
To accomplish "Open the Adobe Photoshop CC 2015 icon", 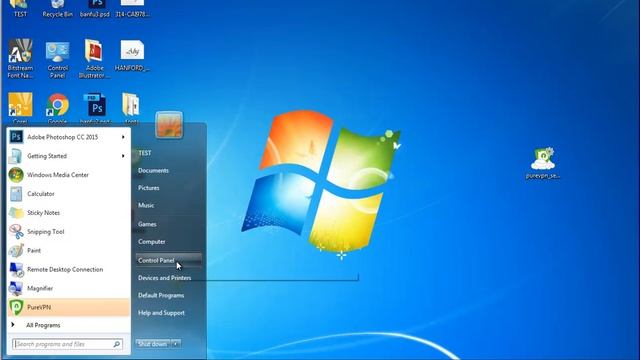I will tap(16, 137).
